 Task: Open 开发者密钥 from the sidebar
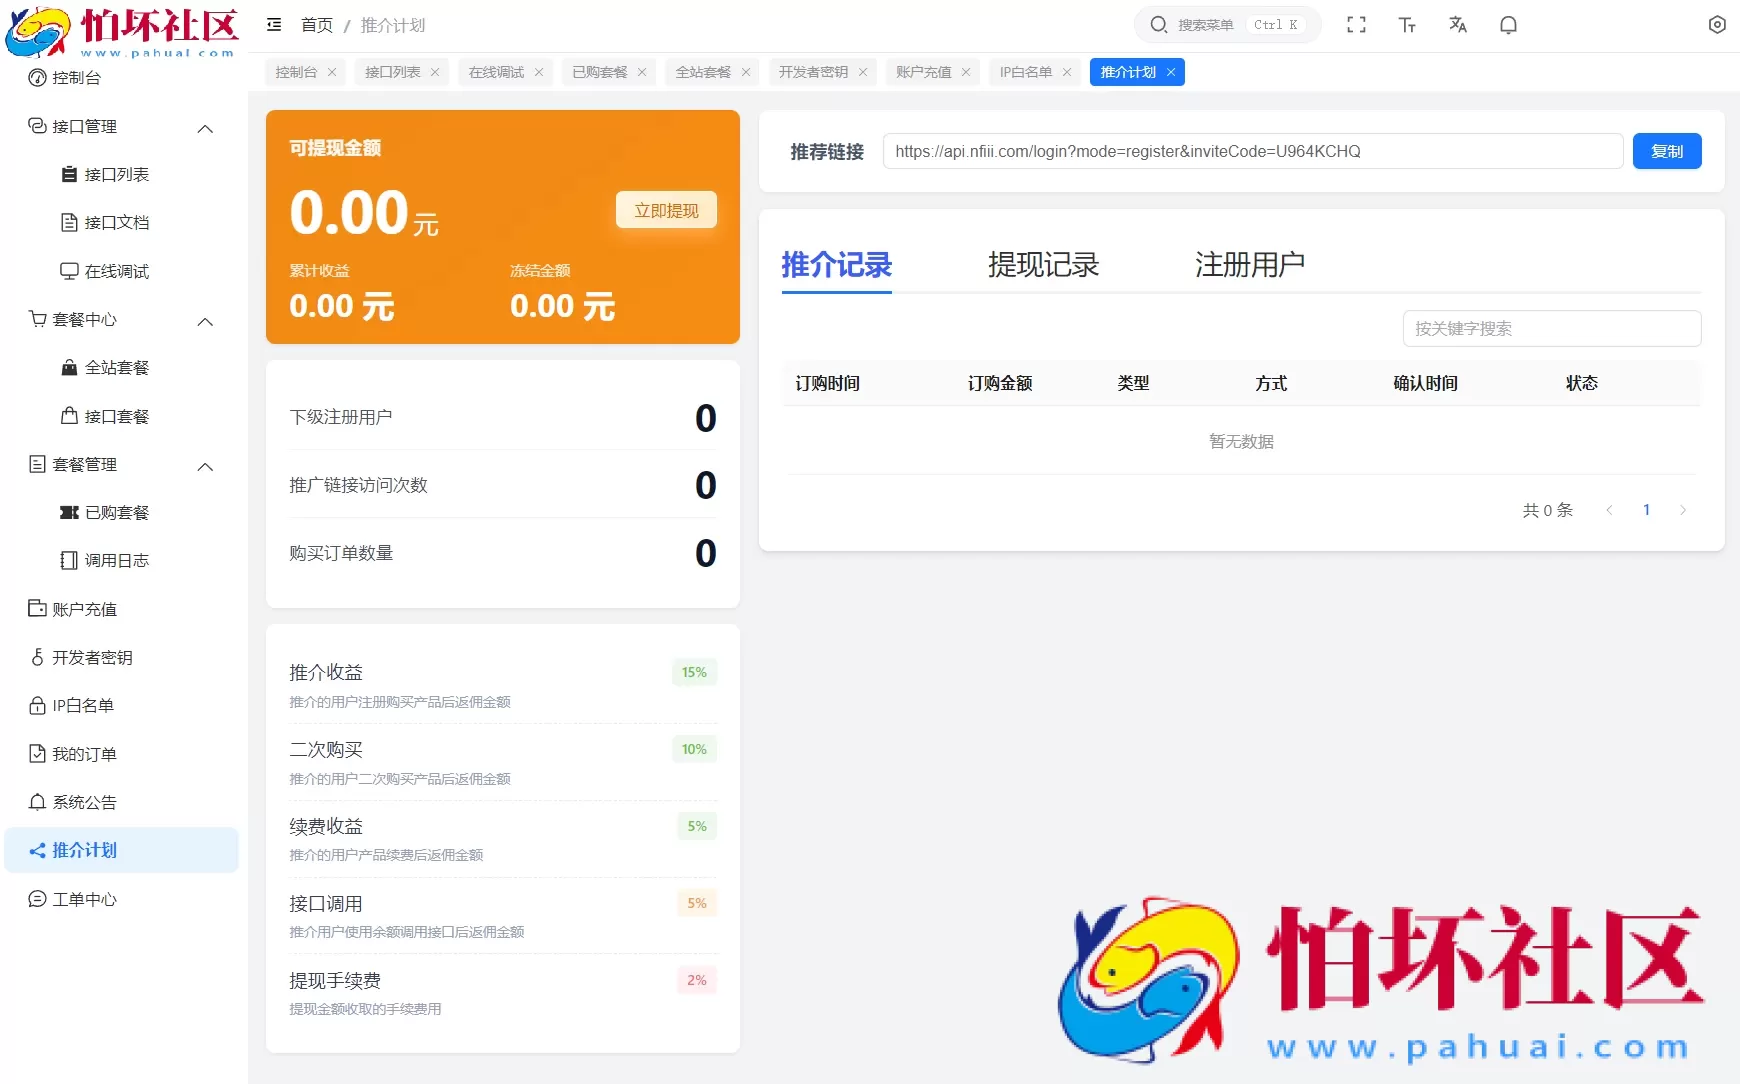(93, 657)
